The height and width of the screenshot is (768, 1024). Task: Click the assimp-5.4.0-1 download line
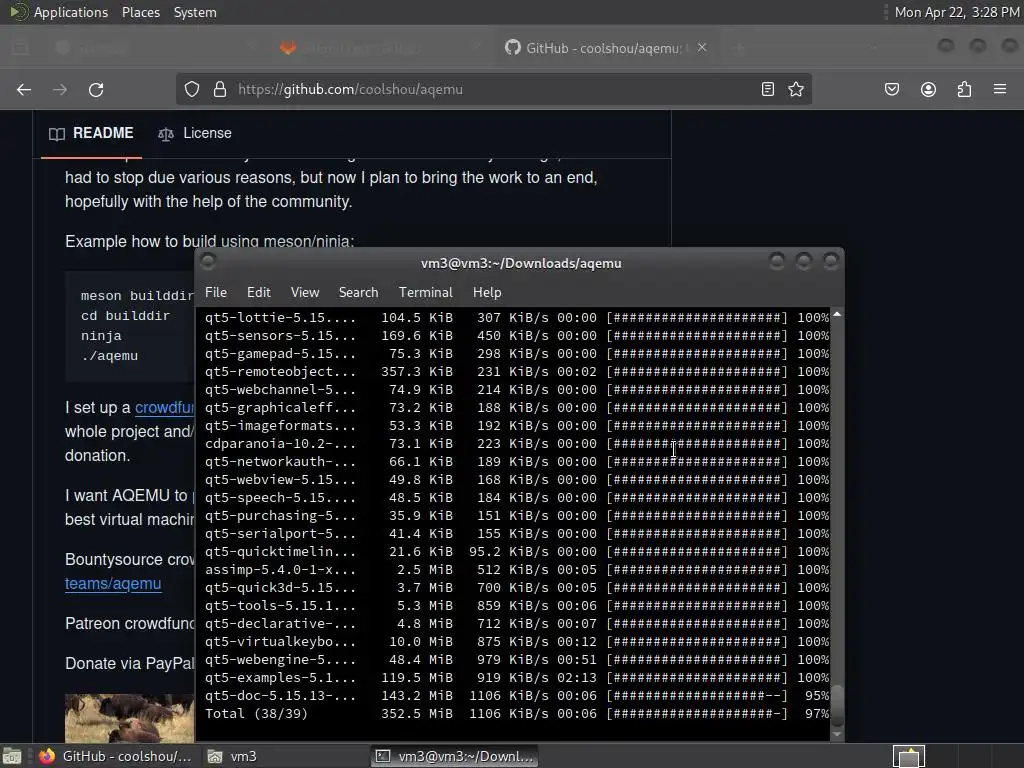coord(517,569)
